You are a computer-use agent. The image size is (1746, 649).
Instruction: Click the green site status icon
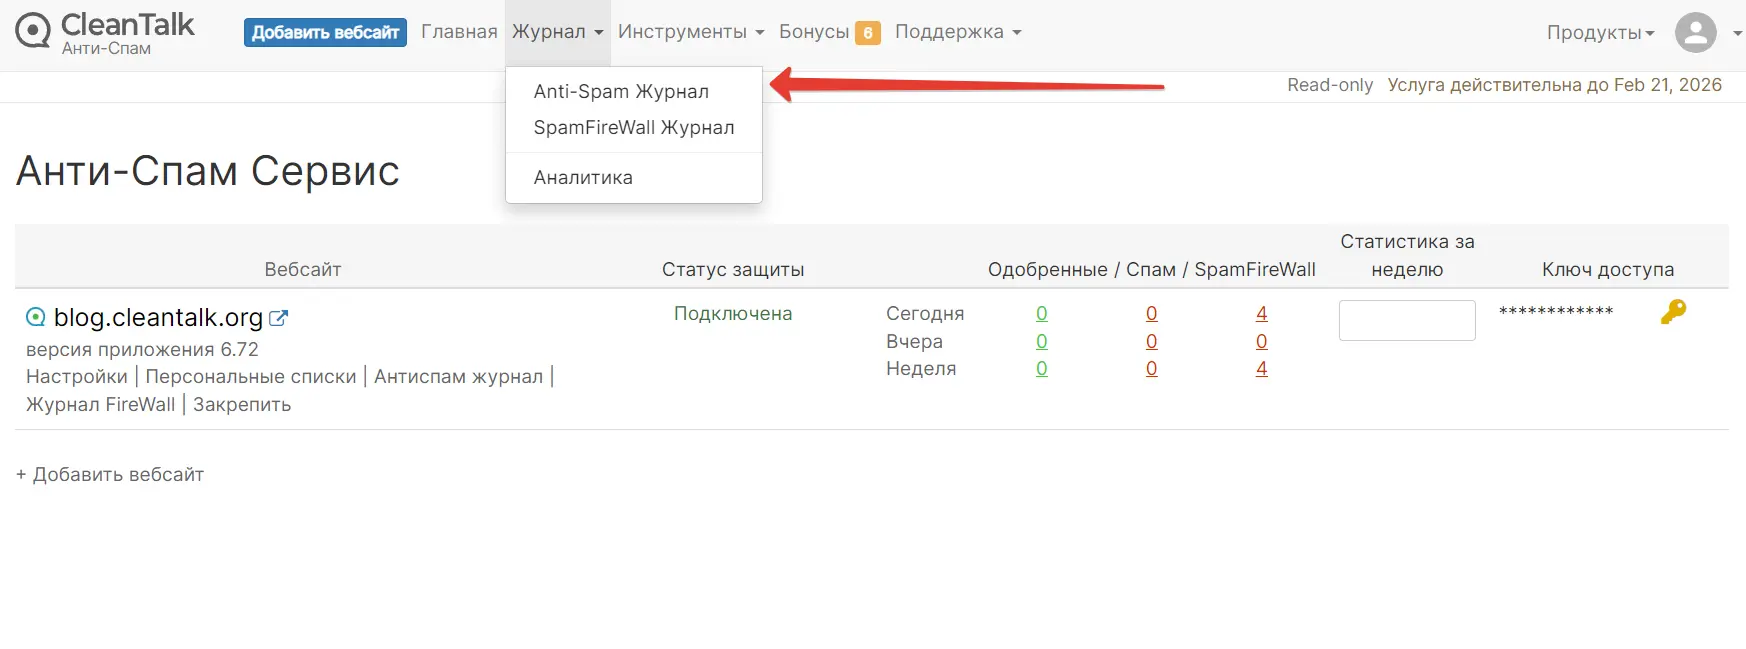35,317
